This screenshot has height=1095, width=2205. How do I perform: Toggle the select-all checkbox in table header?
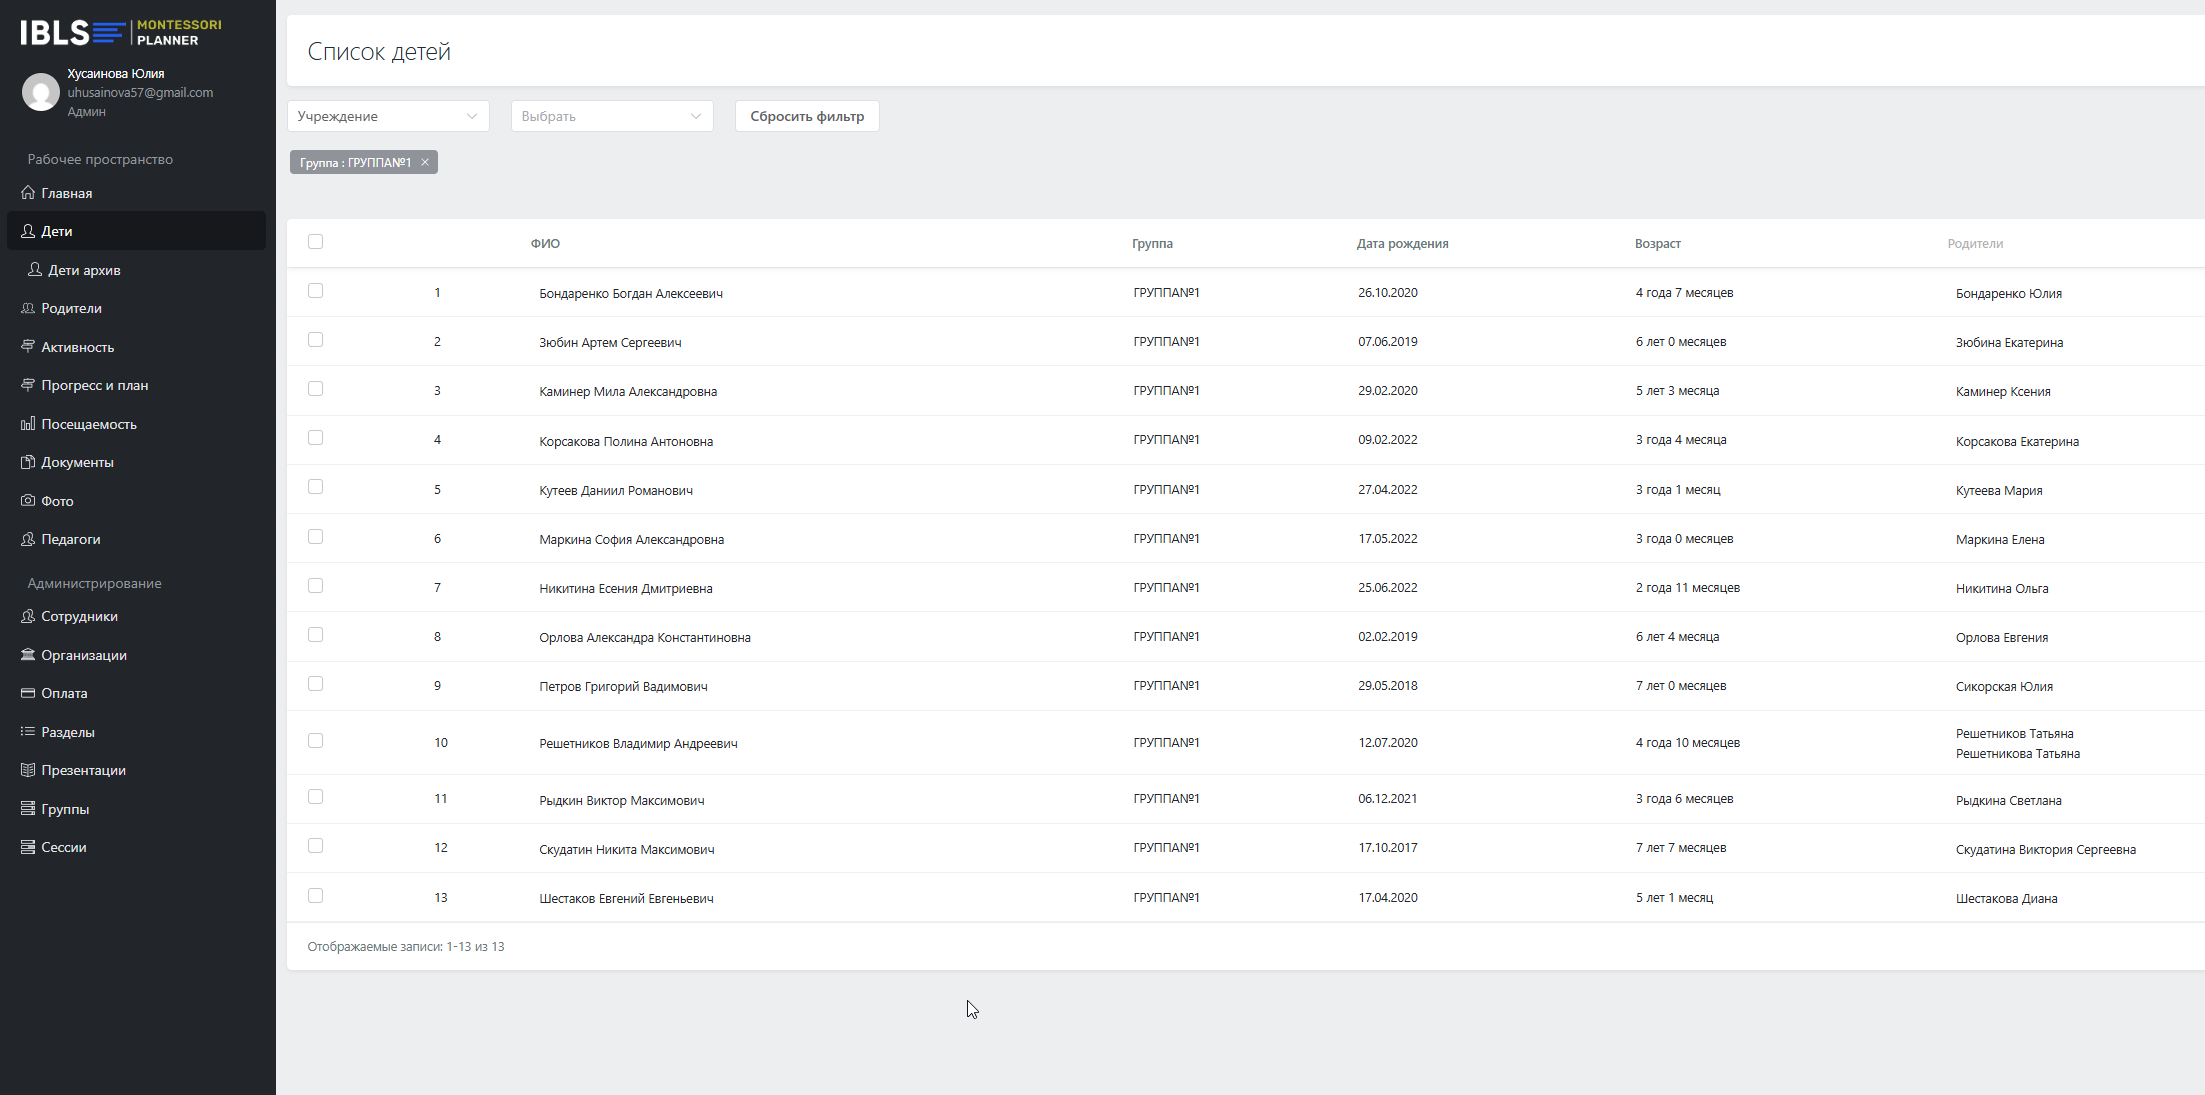point(316,242)
